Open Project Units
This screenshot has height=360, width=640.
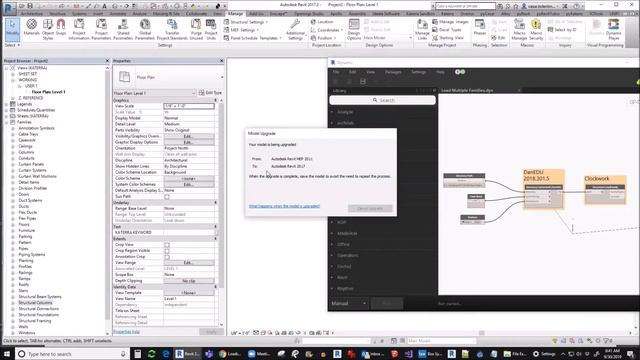coord(211,29)
